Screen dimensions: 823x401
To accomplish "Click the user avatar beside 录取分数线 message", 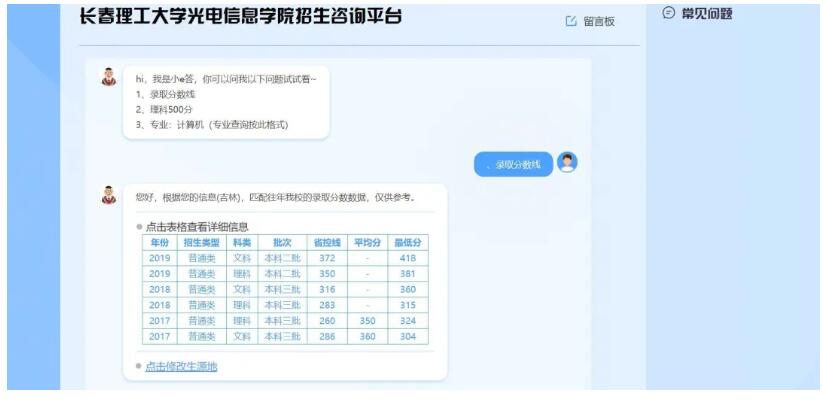I will click(567, 162).
